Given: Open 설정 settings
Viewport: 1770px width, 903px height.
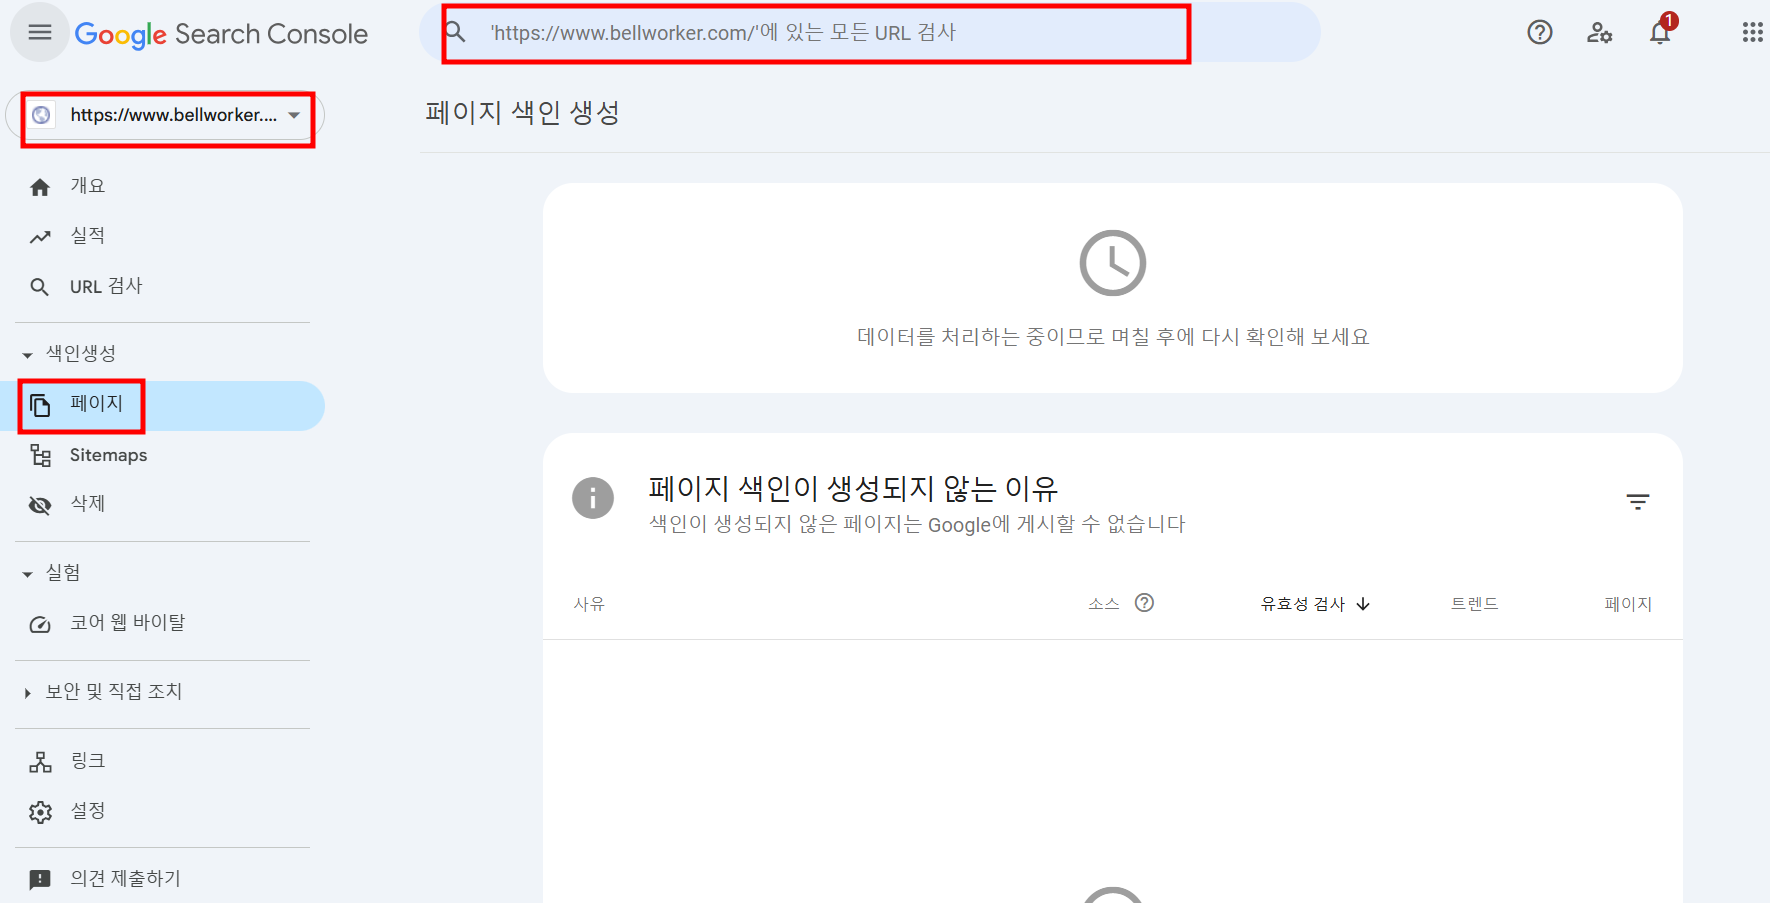Looking at the screenshot, I should 88,811.
